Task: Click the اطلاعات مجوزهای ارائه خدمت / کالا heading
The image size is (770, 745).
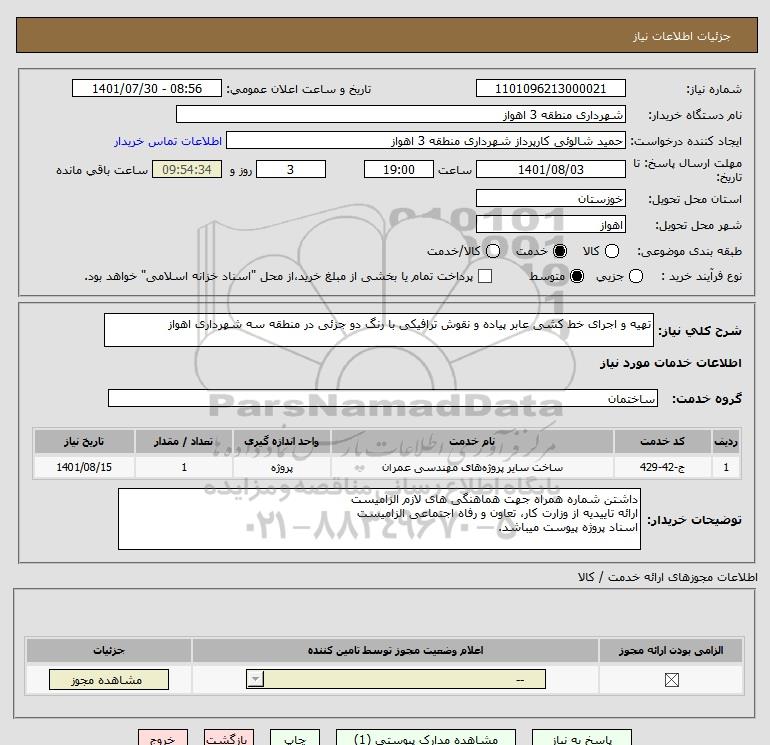Action: coord(668,577)
